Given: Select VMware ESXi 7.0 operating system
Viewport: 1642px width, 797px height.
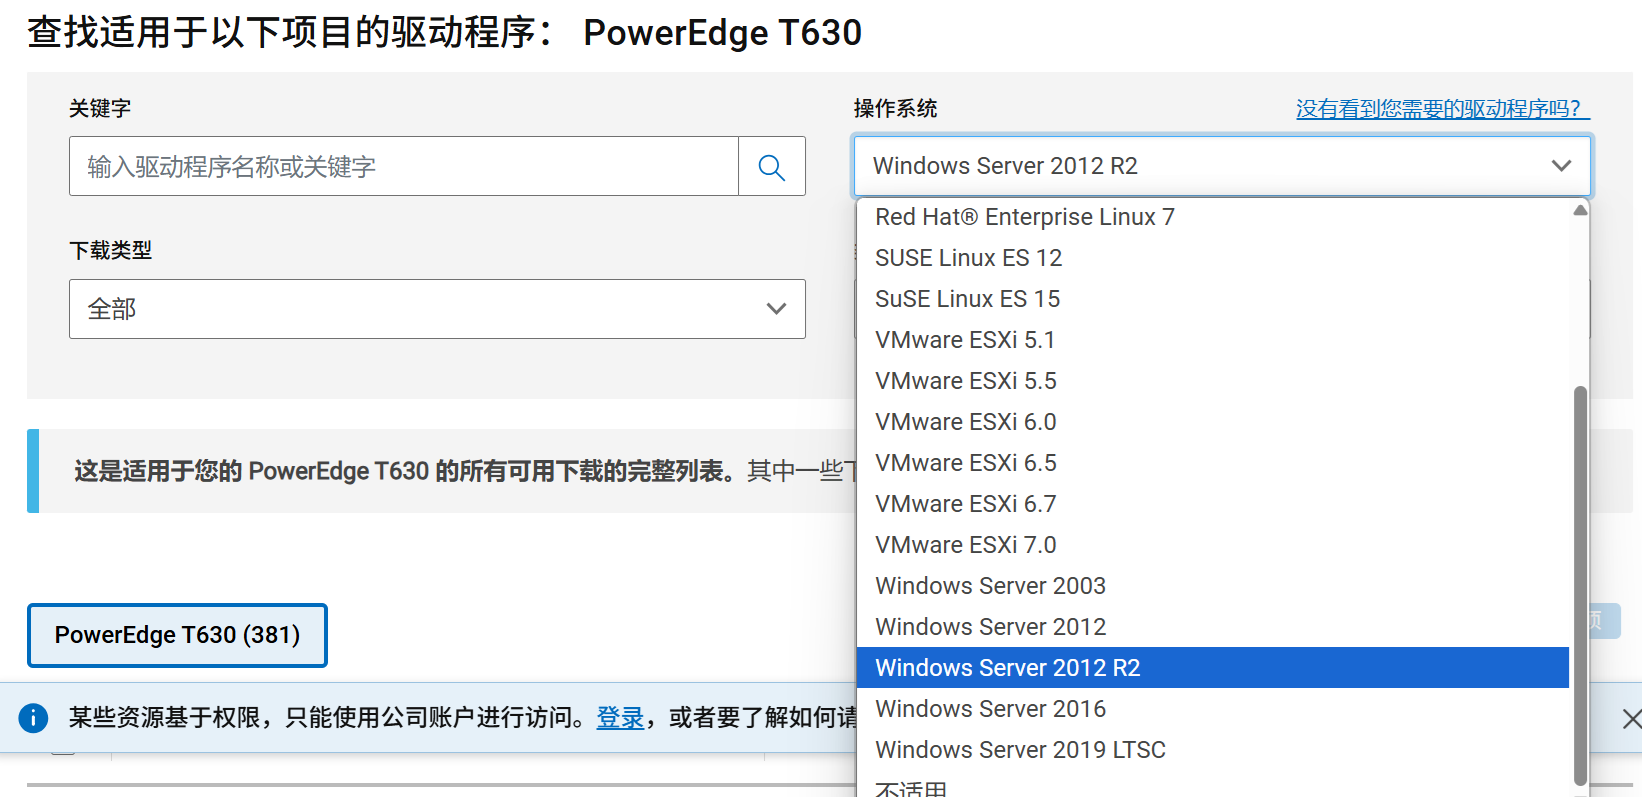Looking at the screenshot, I should 964,544.
